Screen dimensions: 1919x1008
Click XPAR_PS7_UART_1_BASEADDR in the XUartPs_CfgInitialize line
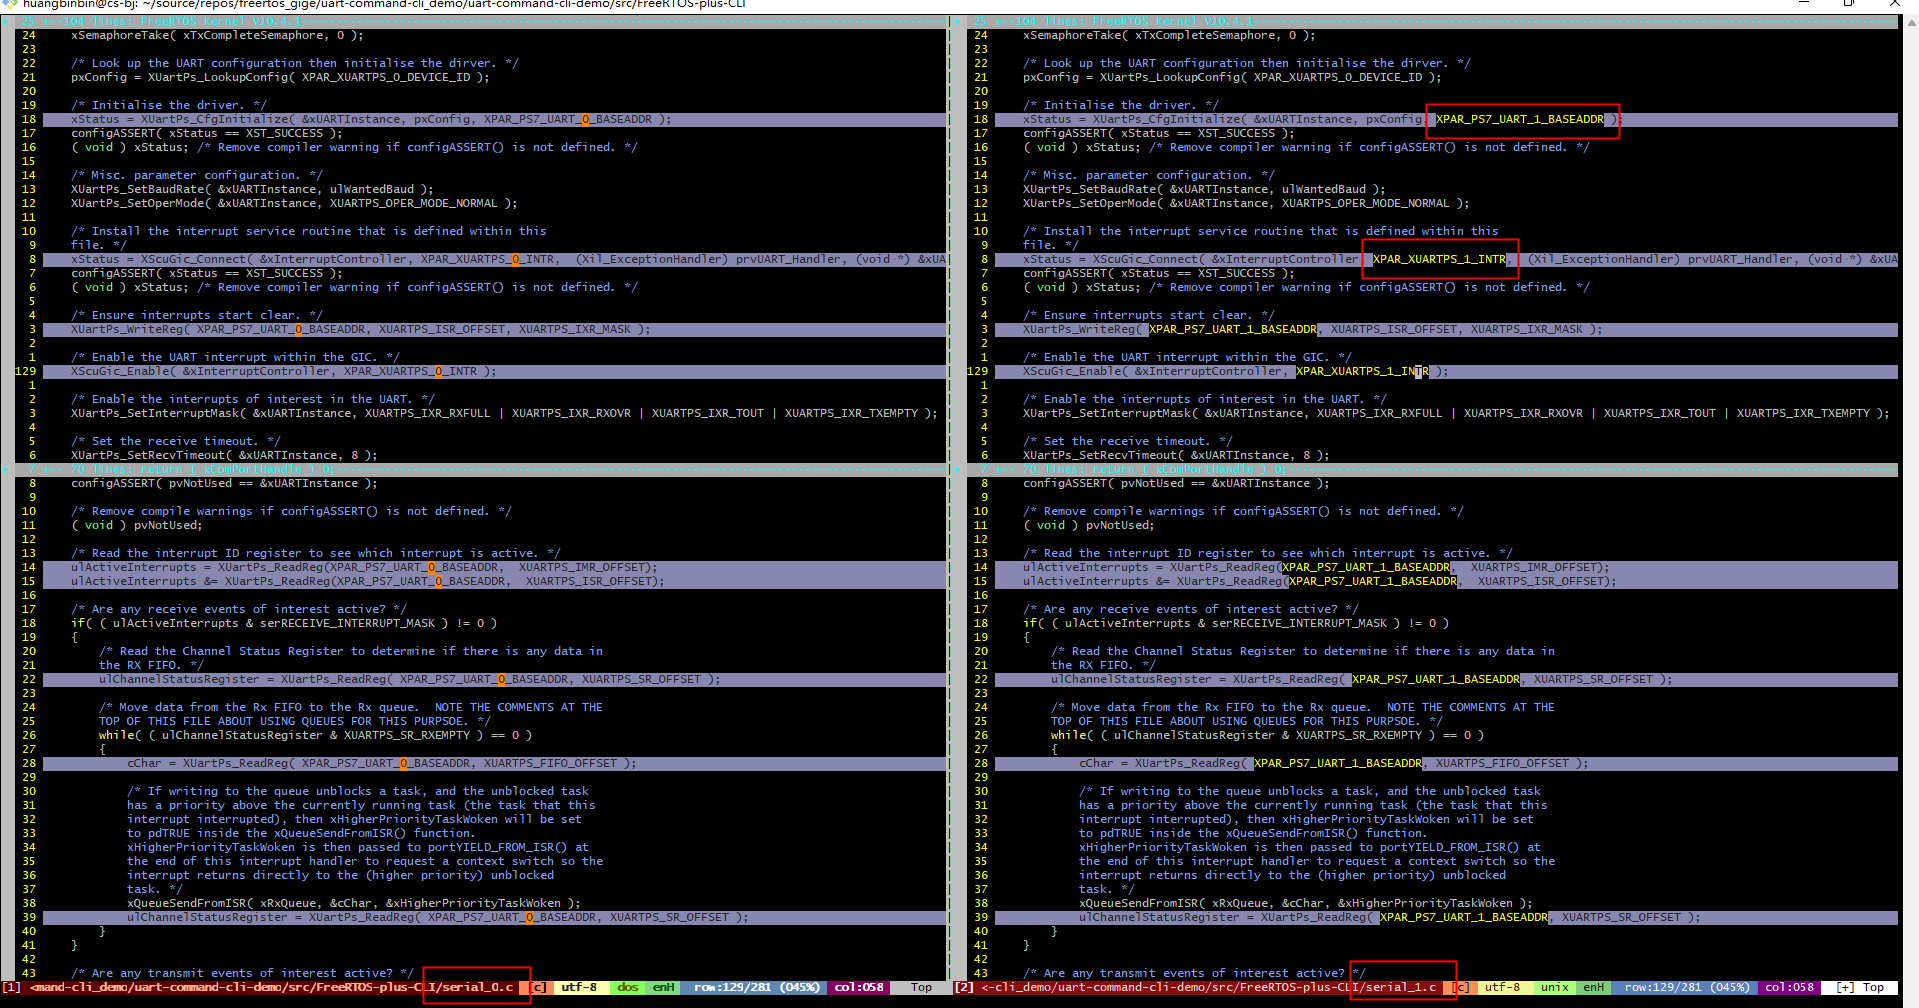[1519, 119]
